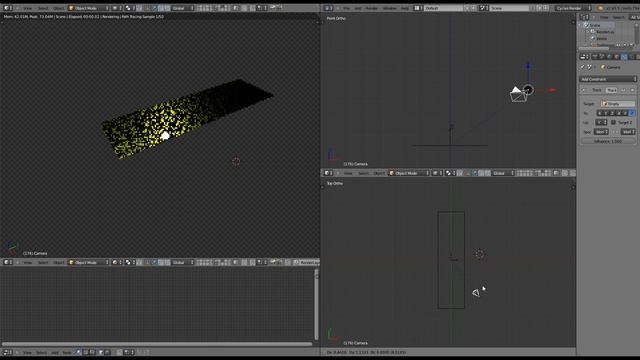Open the Render menu
640x360 pixels.
[371, 8]
